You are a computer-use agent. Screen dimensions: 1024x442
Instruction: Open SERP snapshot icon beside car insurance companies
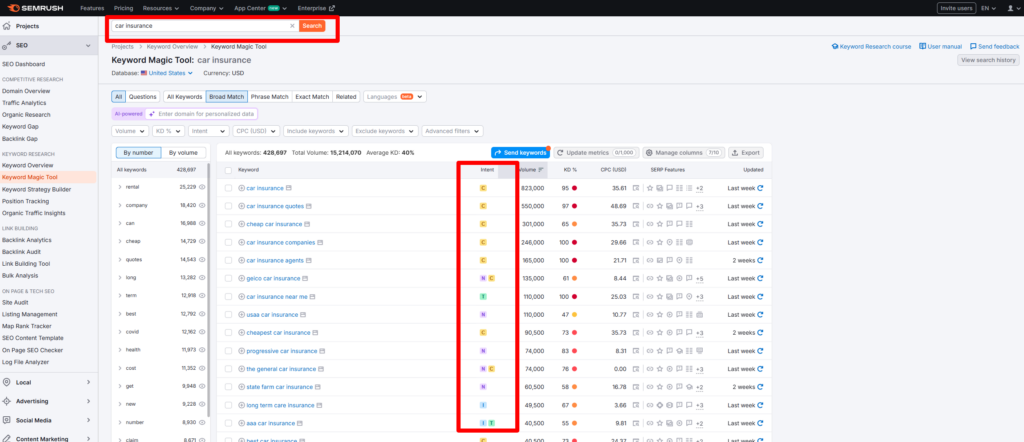(x=321, y=242)
